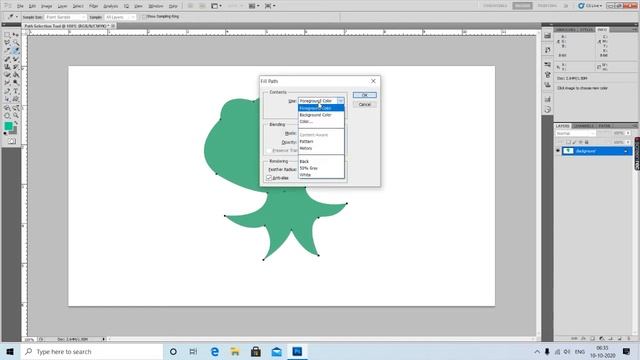Reset default foreground and background colors
The height and width of the screenshot is (360, 640).
(5, 133)
